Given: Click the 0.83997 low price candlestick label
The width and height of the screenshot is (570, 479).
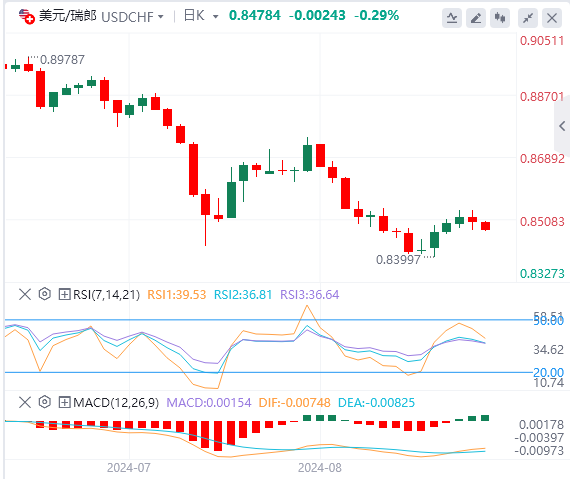Looking at the screenshot, I should pos(398,260).
